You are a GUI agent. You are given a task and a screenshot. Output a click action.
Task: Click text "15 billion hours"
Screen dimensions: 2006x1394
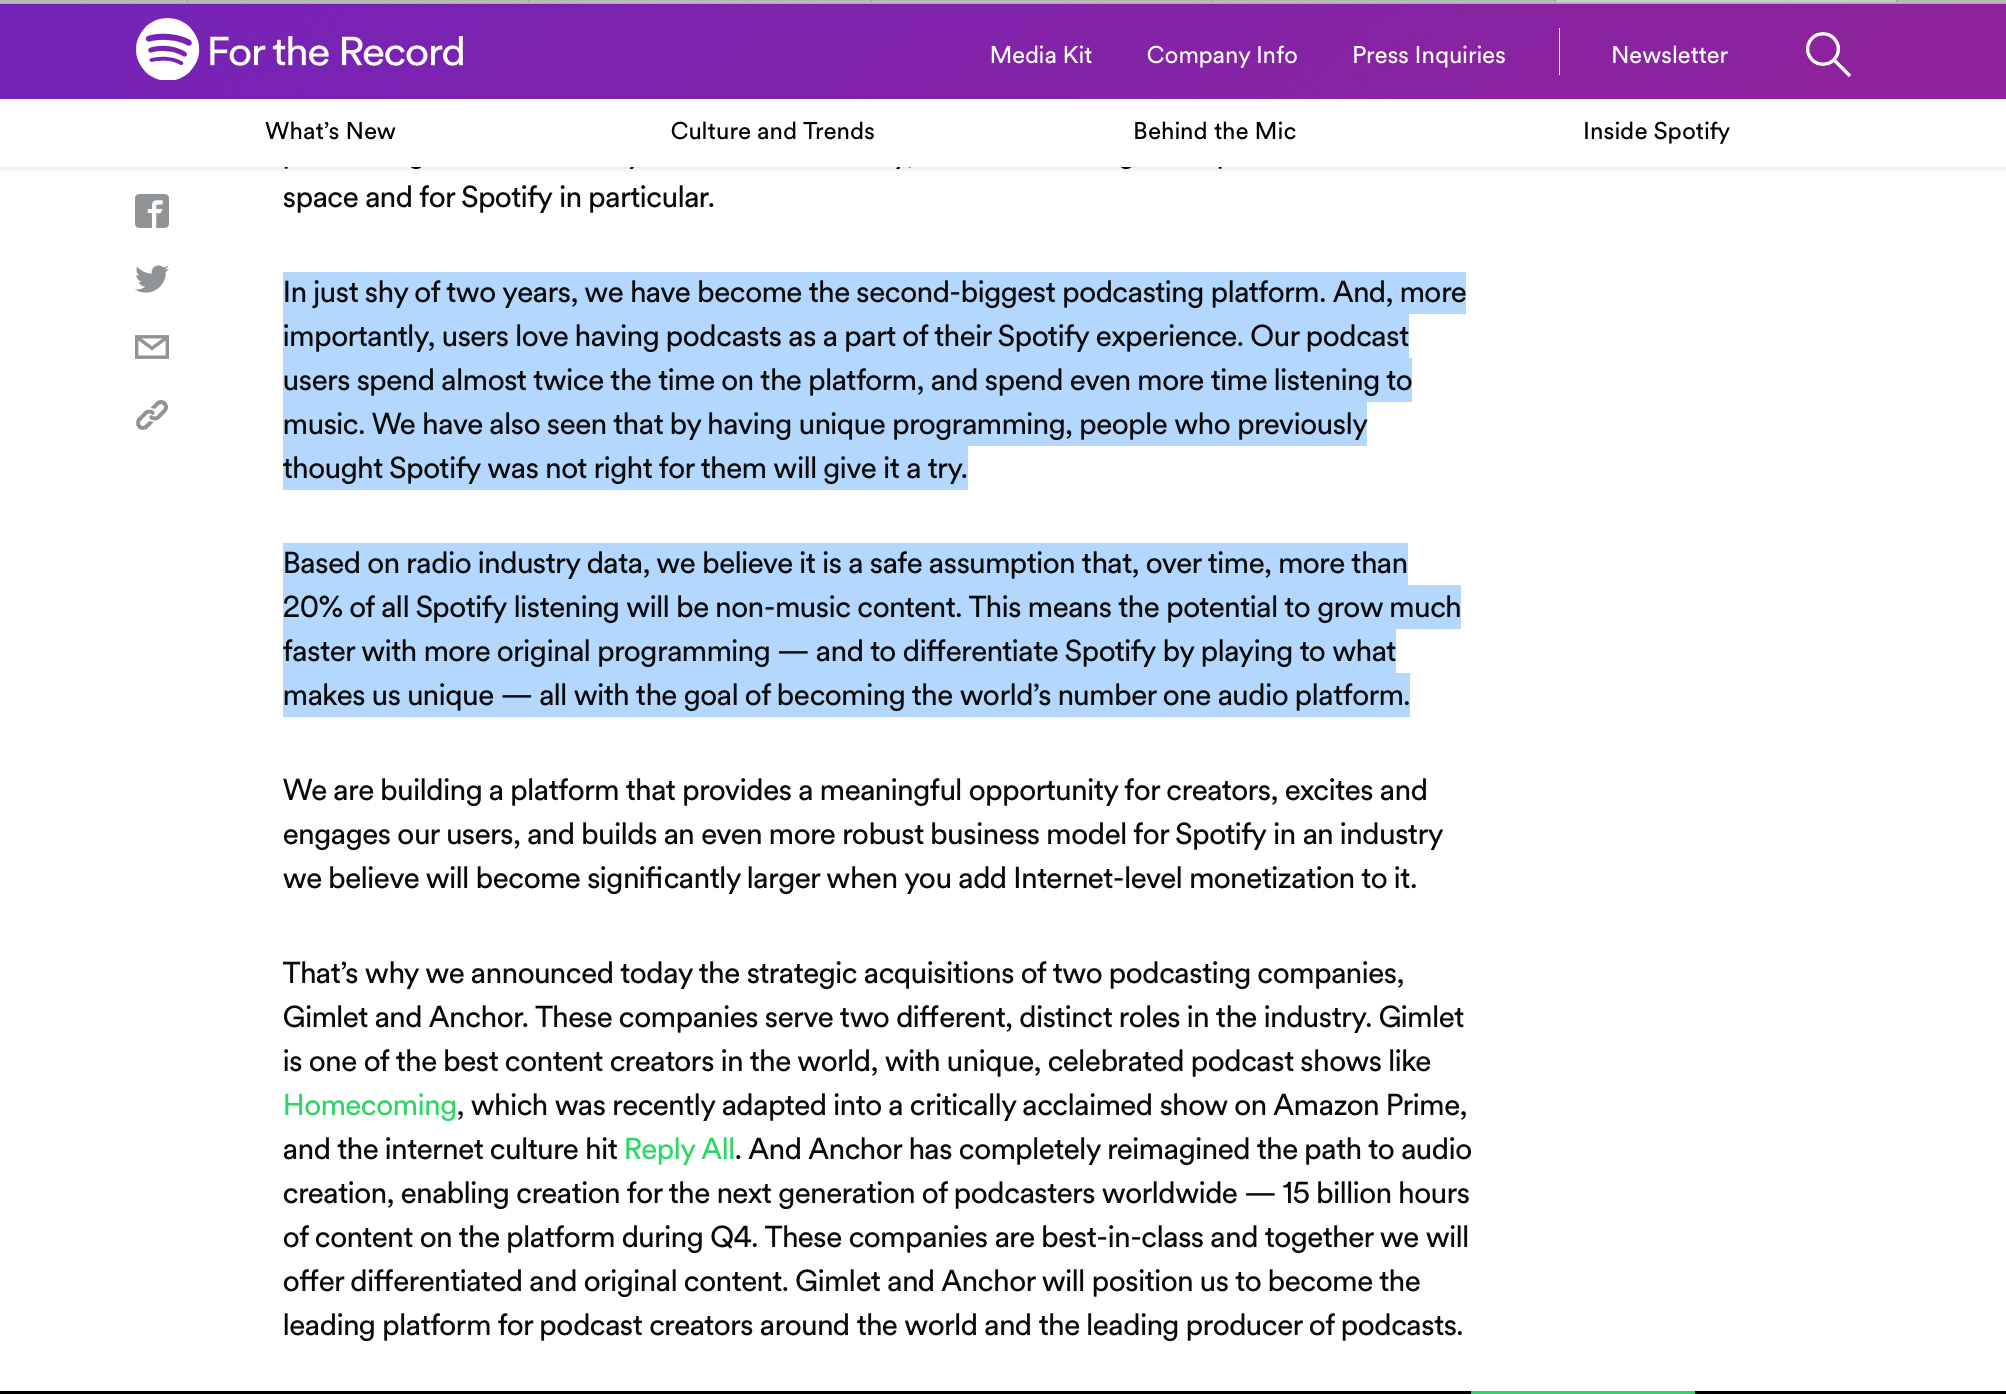(x=1376, y=1193)
